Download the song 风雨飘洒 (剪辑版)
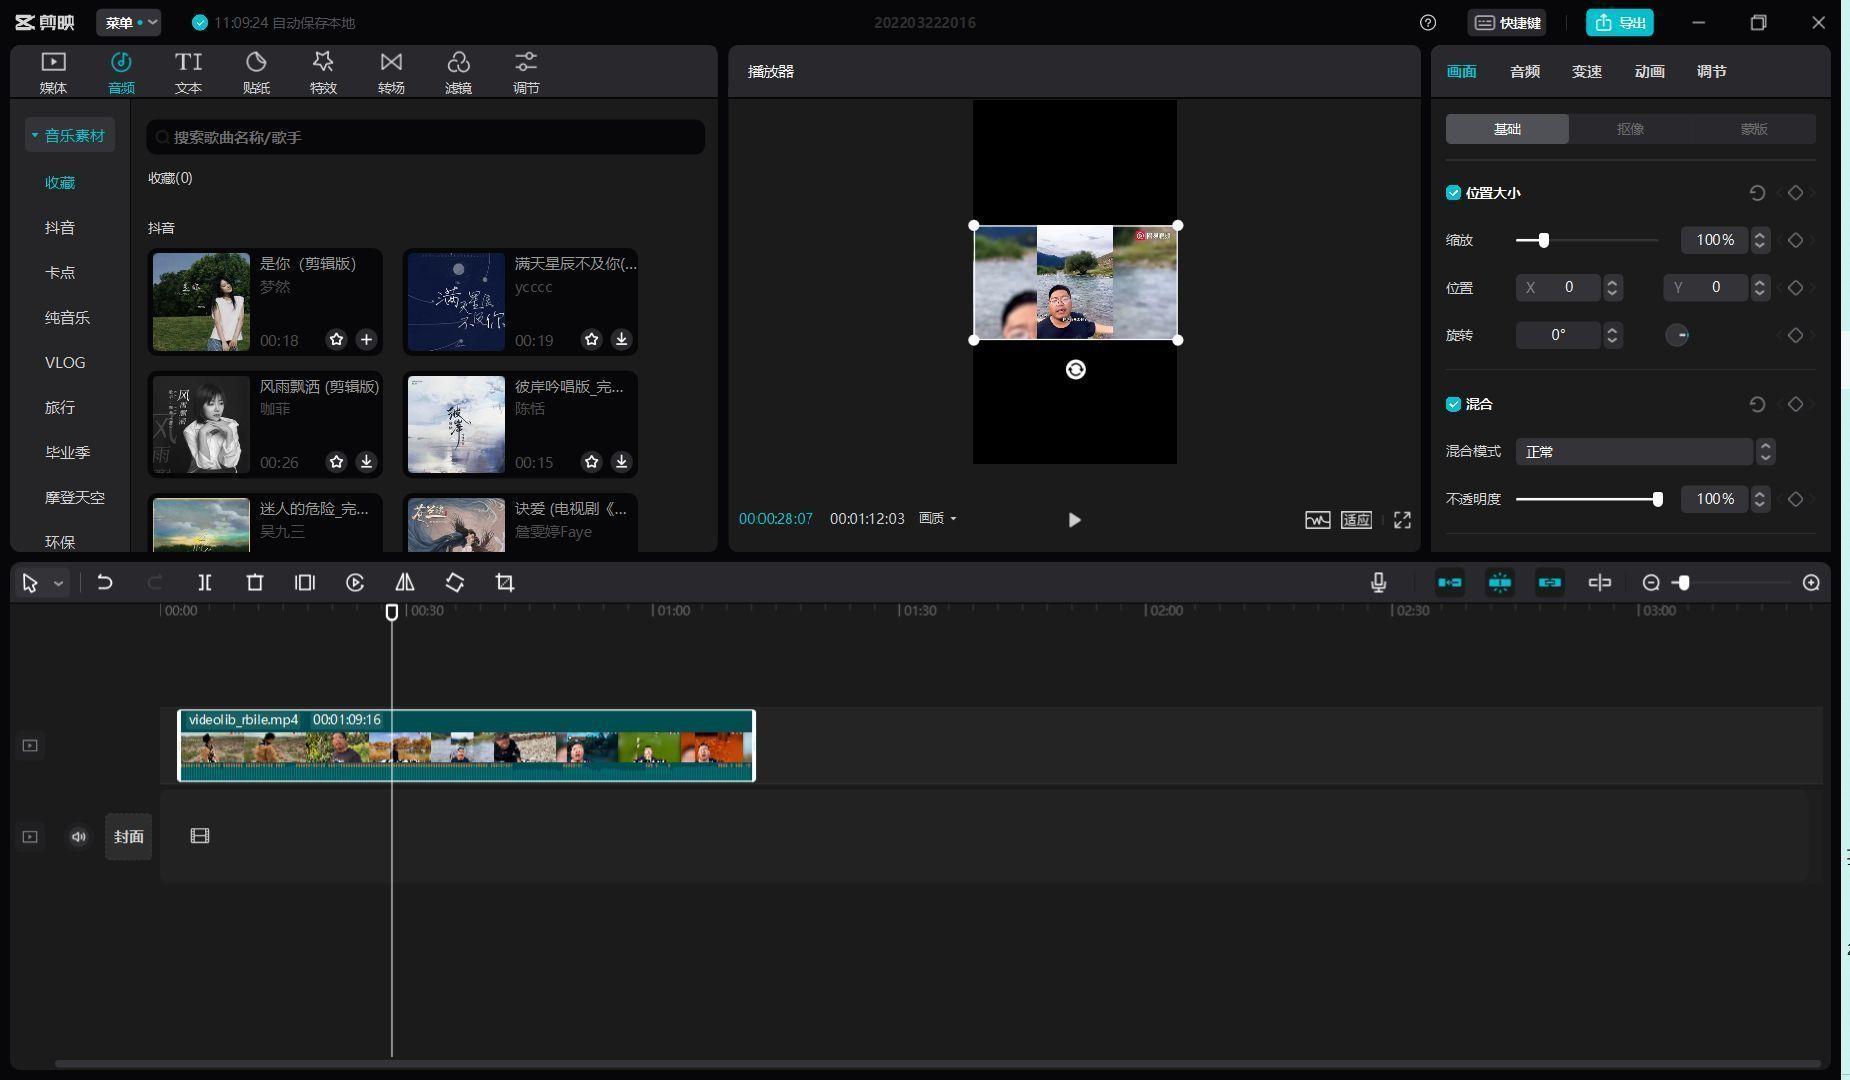Screen dimensions: 1850x1080 point(367,462)
